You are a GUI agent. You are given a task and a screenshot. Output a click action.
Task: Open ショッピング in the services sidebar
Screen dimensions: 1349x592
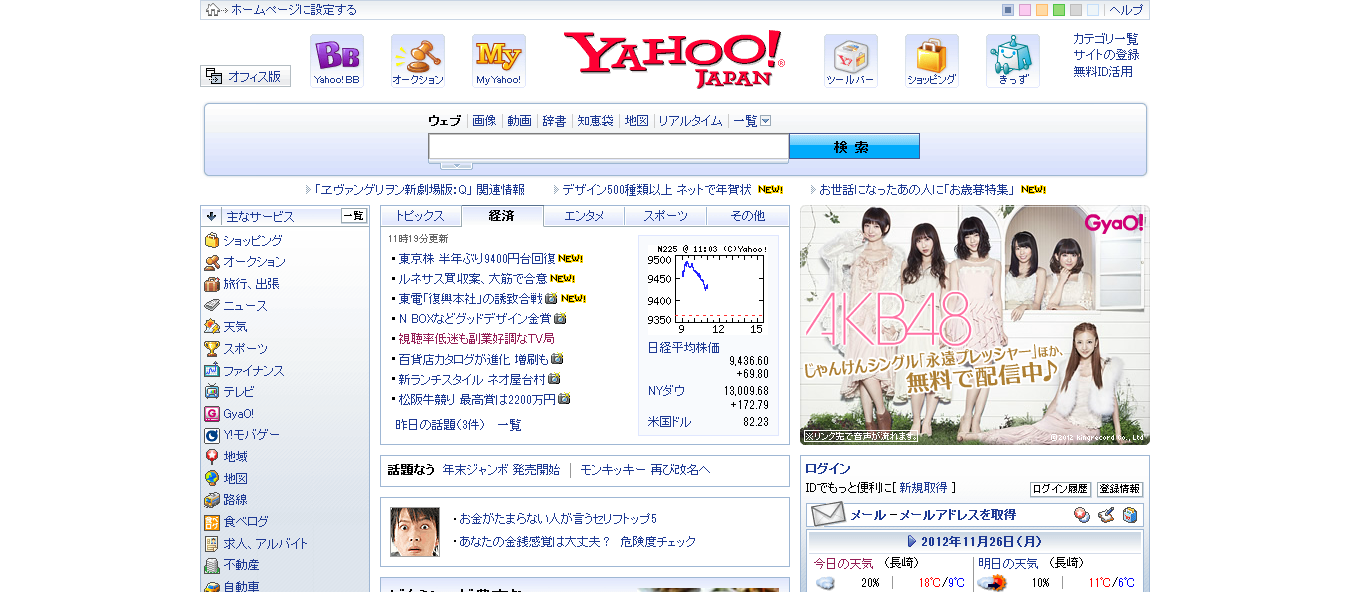pyautogui.click(x=244, y=241)
